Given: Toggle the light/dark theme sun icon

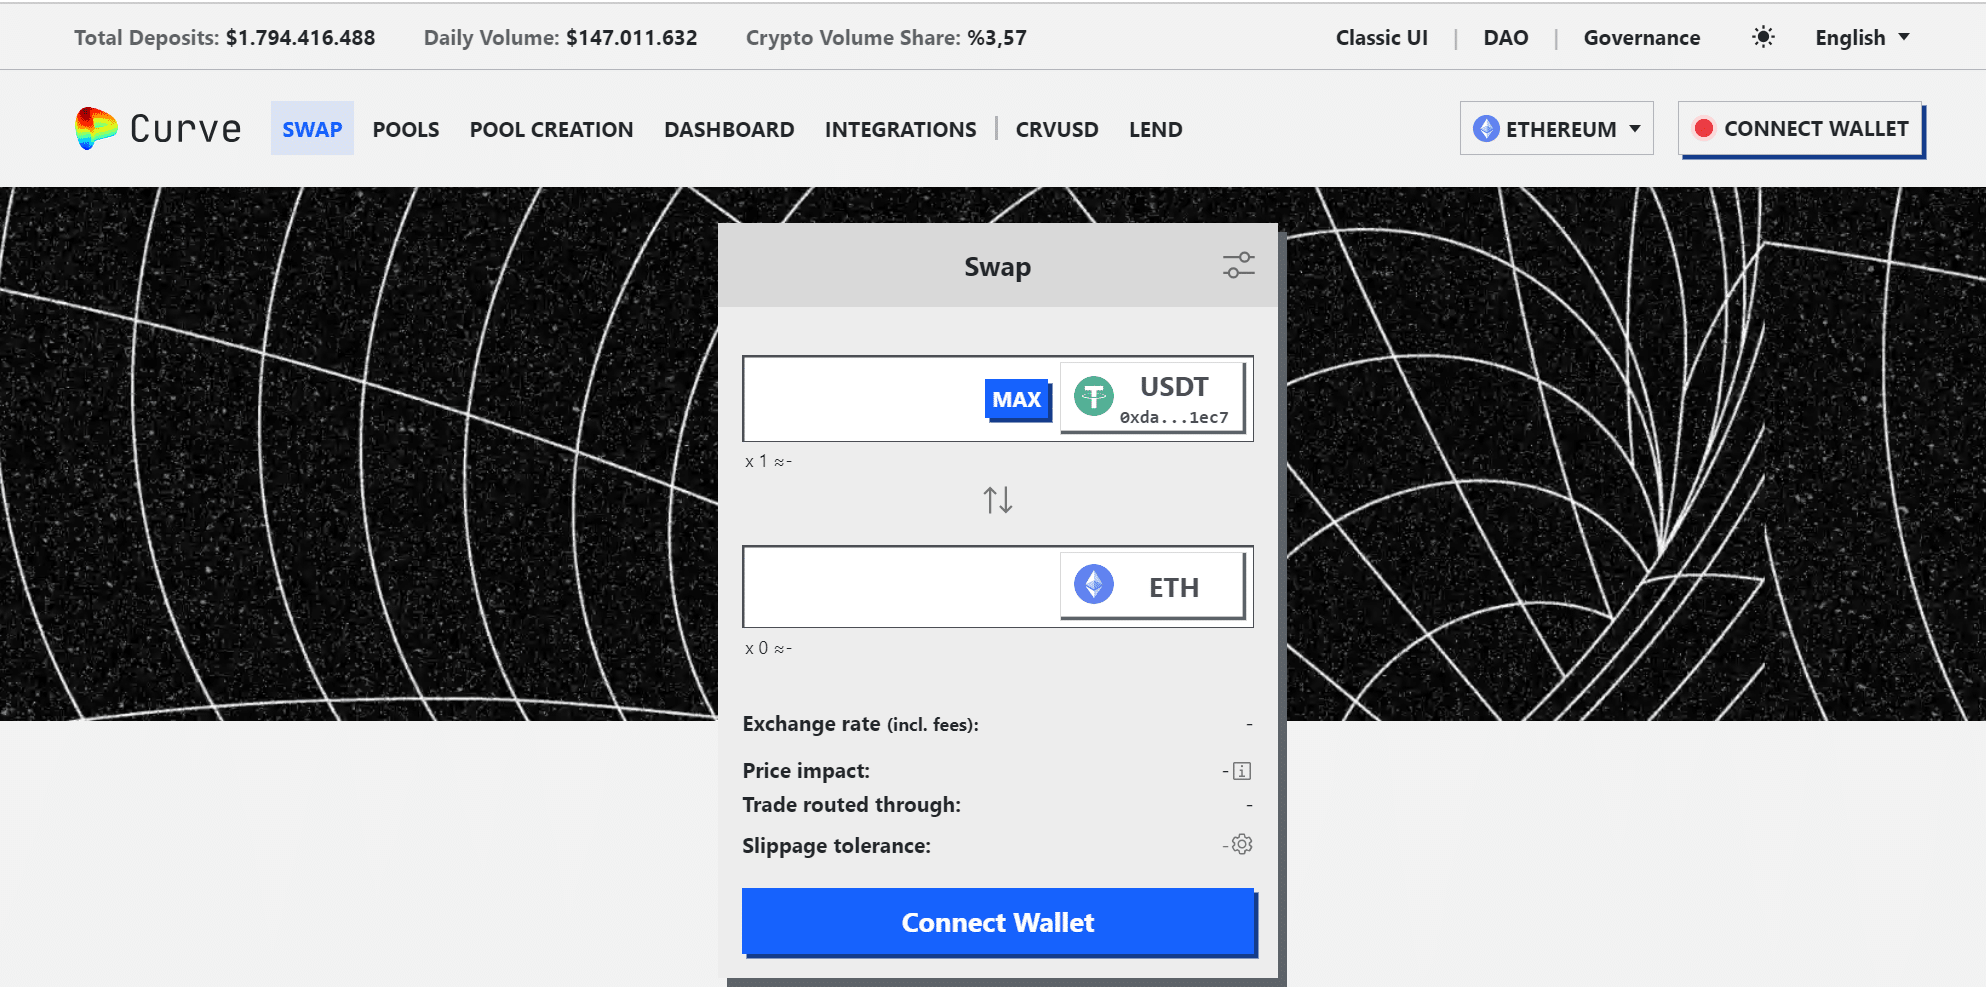Looking at the screenshot, I should coord(1763,37).
